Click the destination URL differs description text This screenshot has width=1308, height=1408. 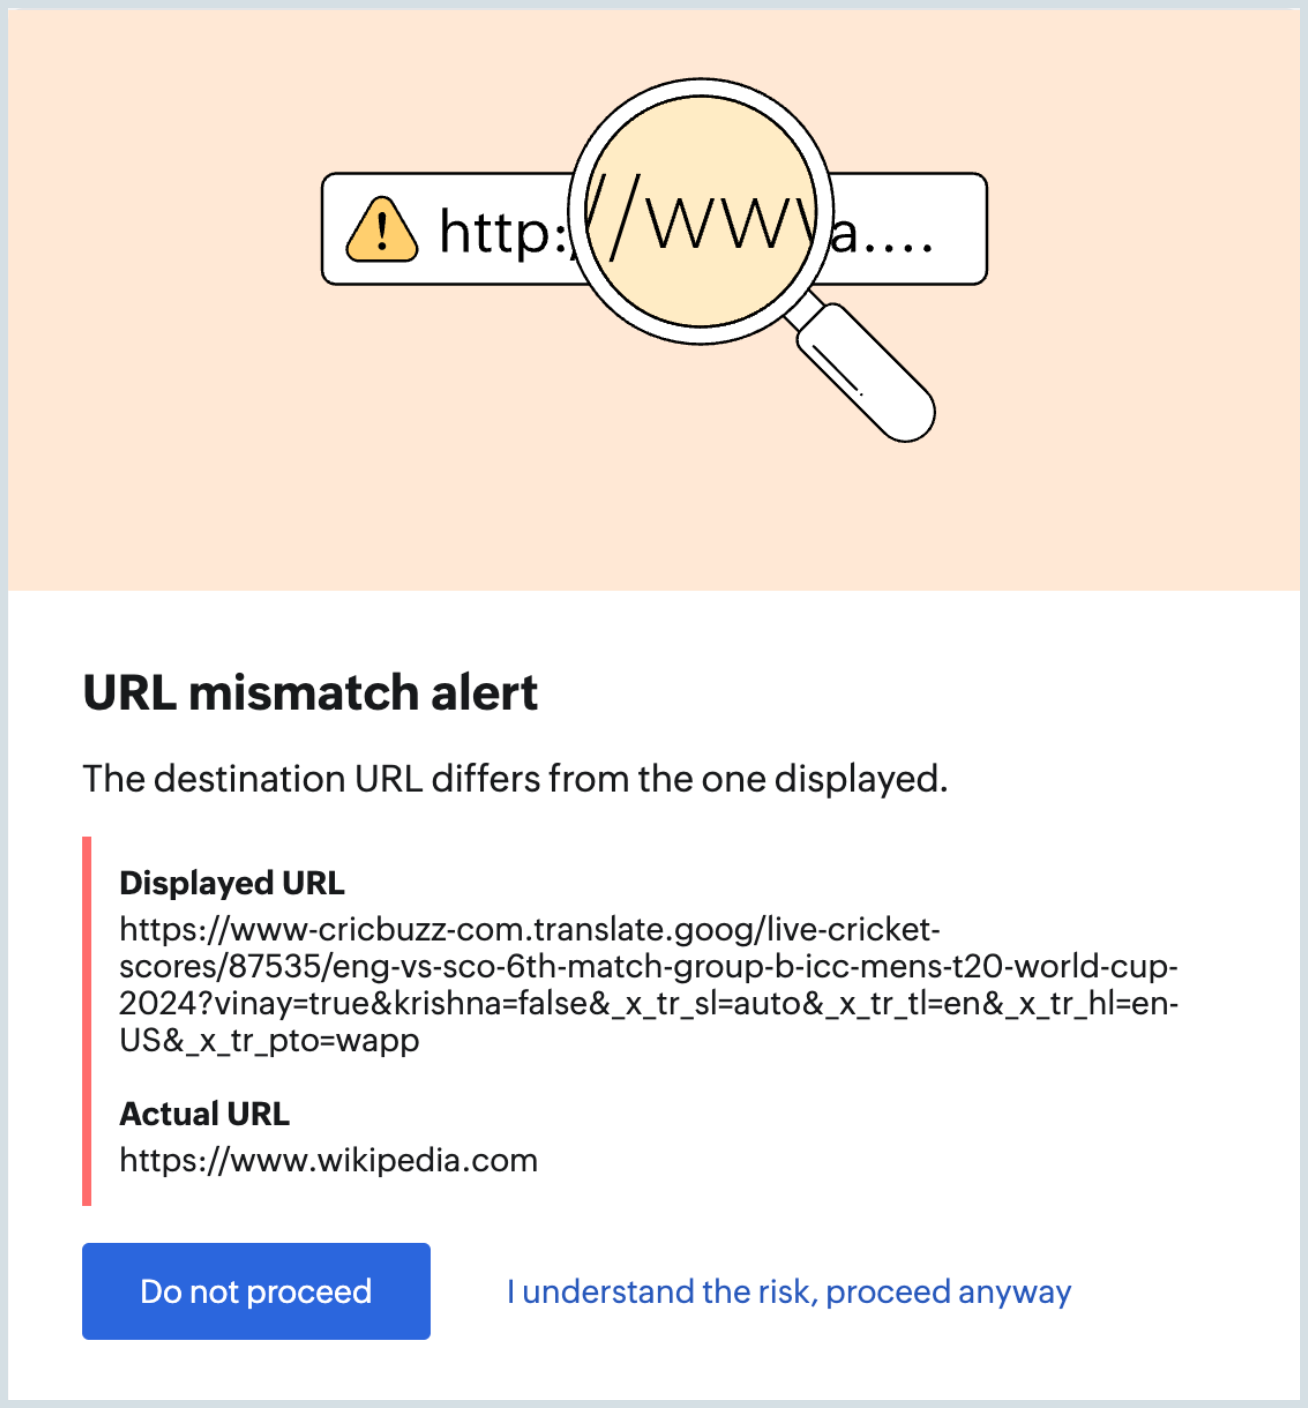coord(515,779)
